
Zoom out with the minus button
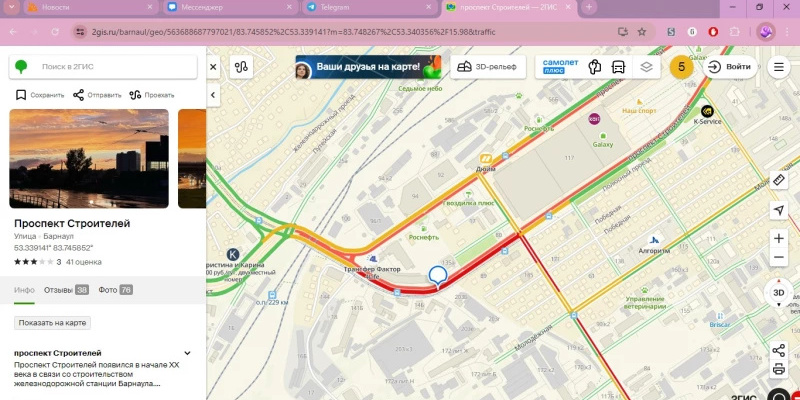[779, 257]
